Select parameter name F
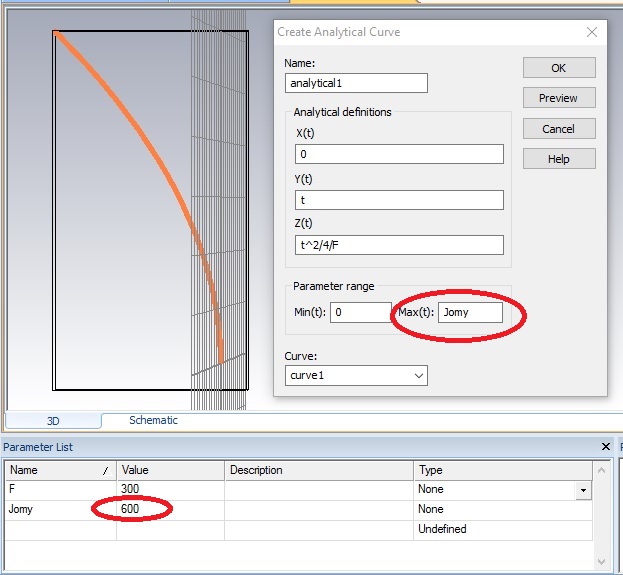This screenshot has width=623, height=575. pos(60,489)
